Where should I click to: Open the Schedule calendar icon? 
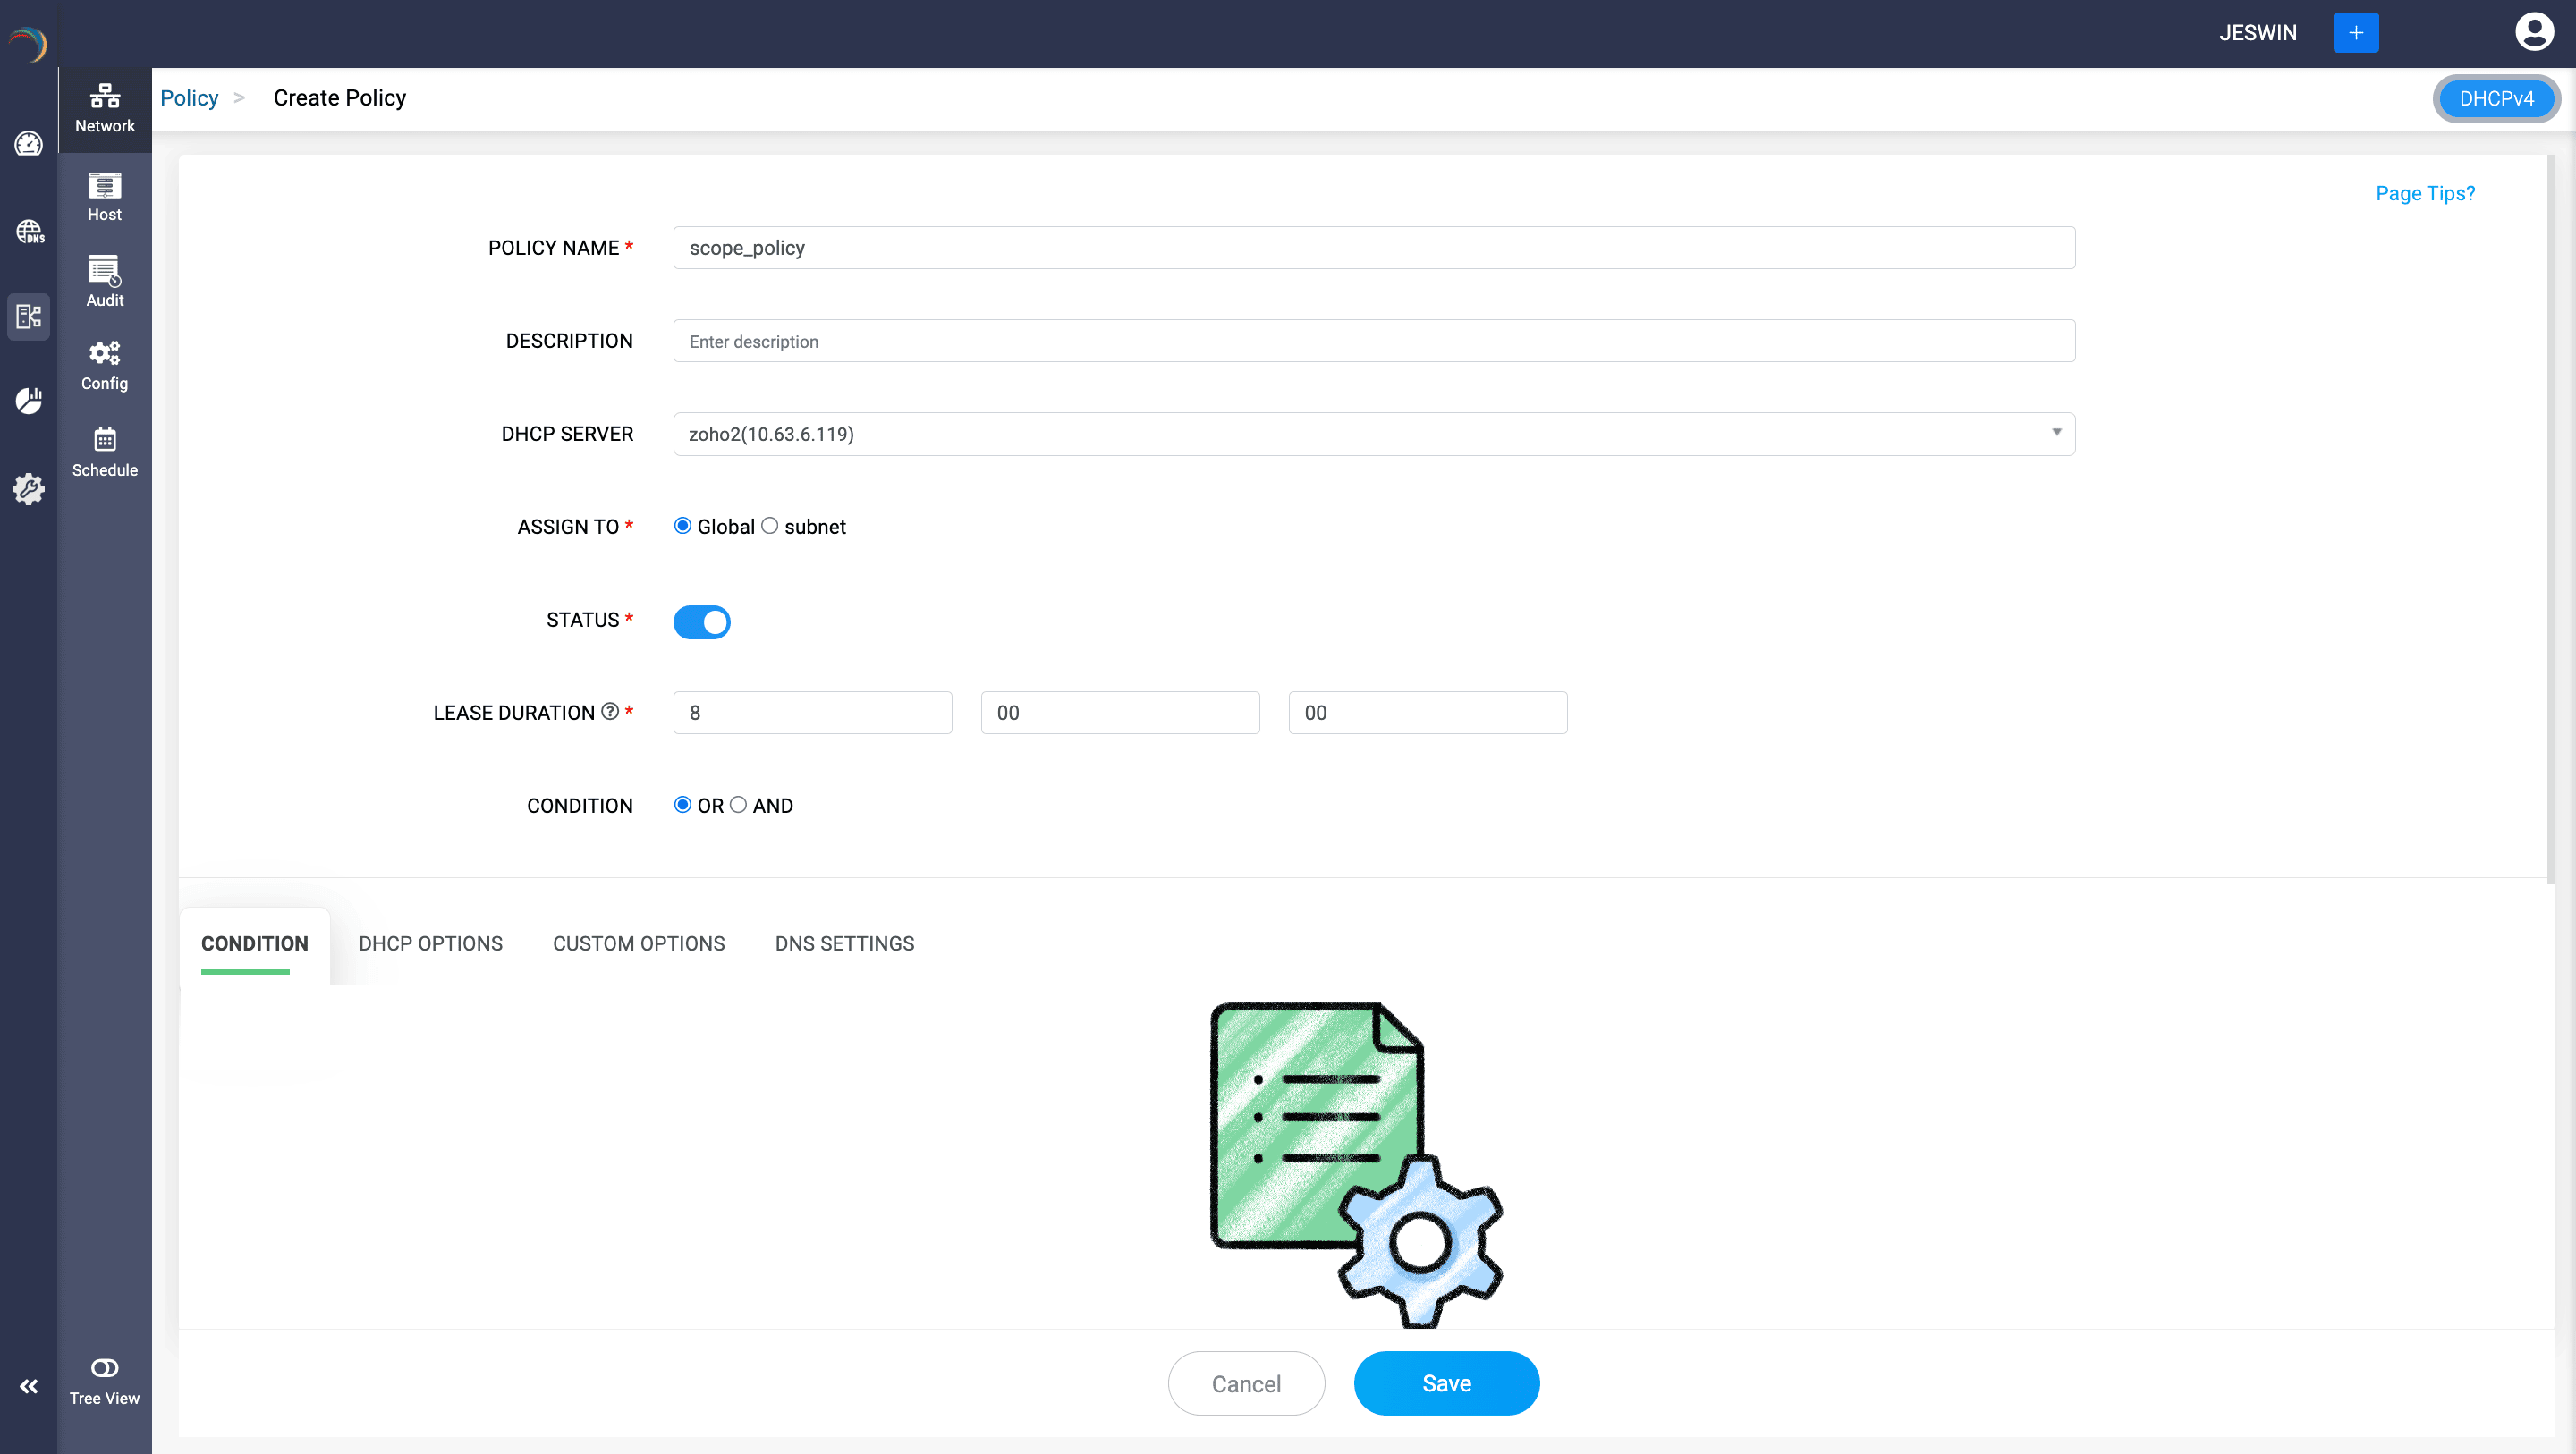tap(104, 451)
